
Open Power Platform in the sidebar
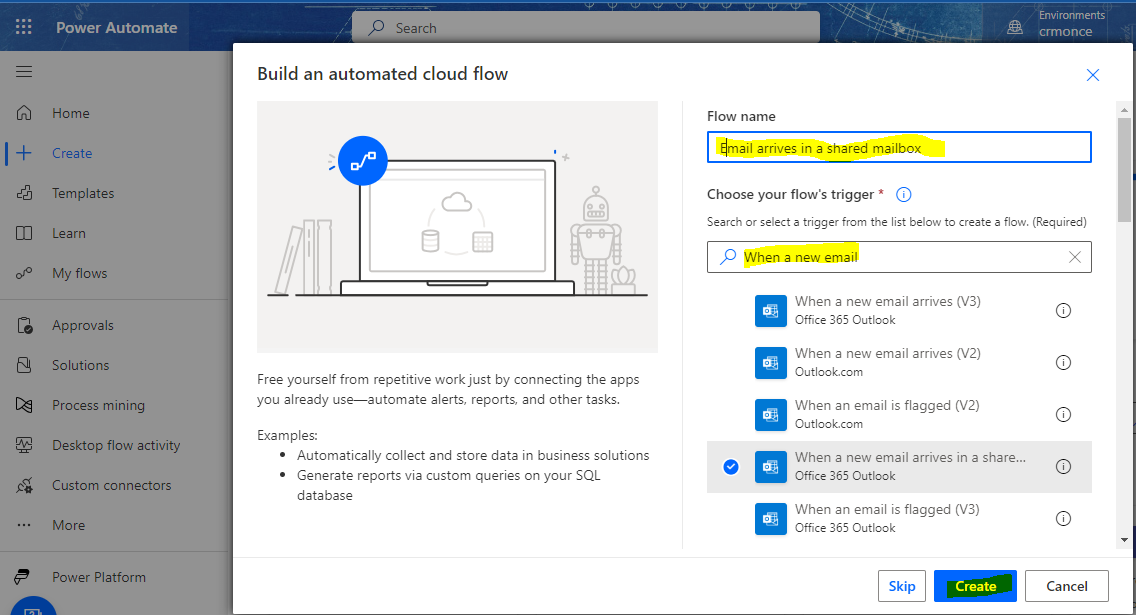(99, 577)
